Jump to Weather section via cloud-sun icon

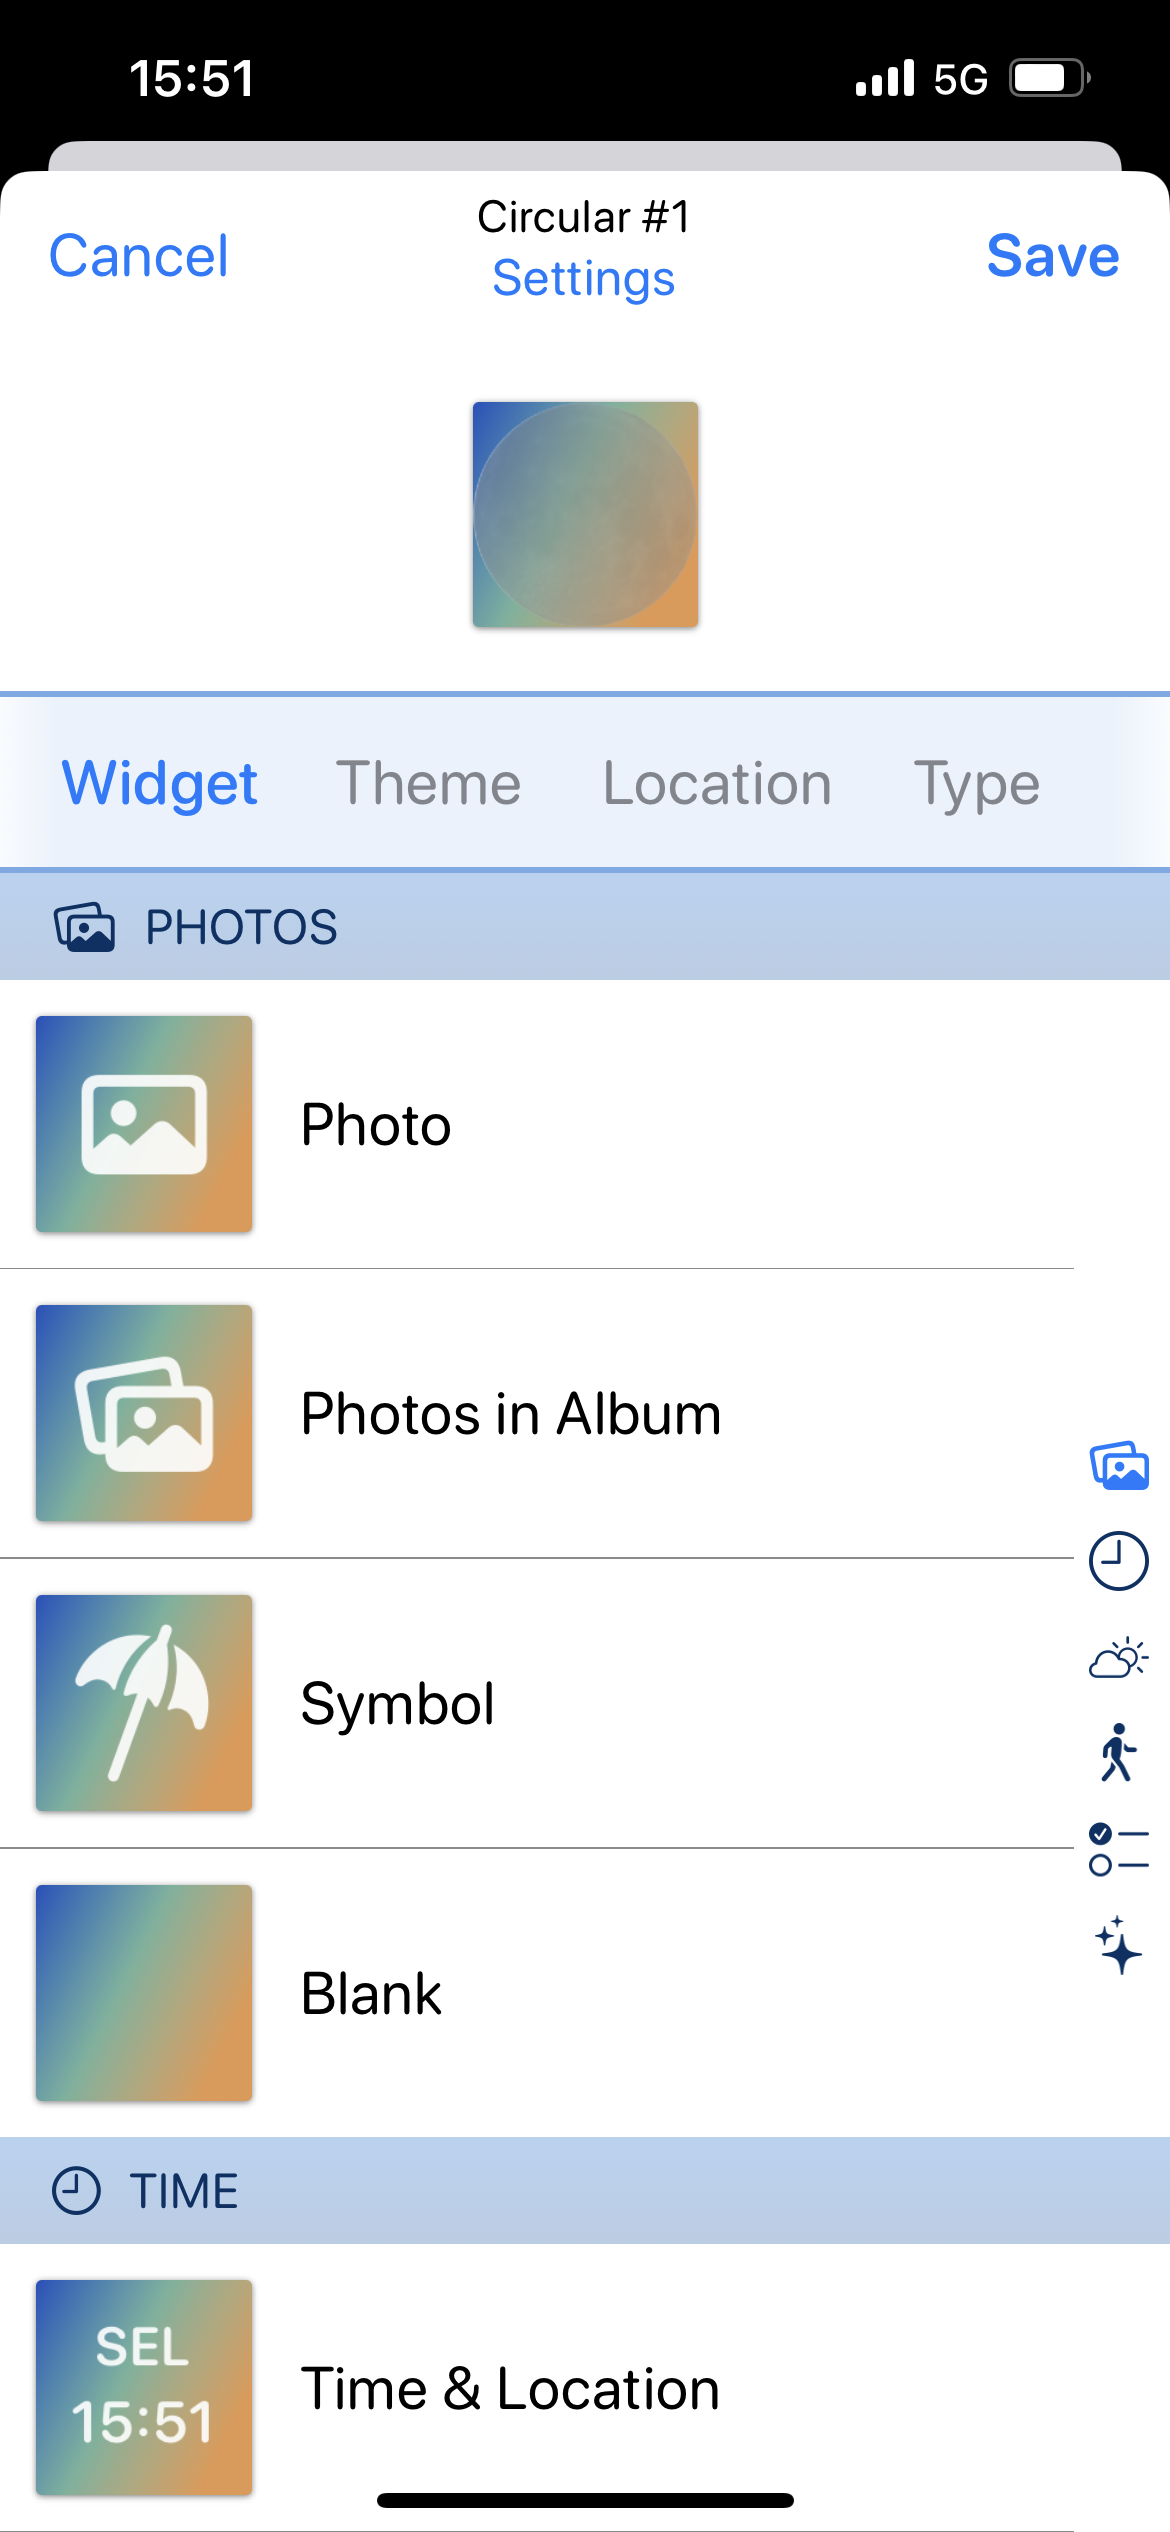coord(1118,1658)
